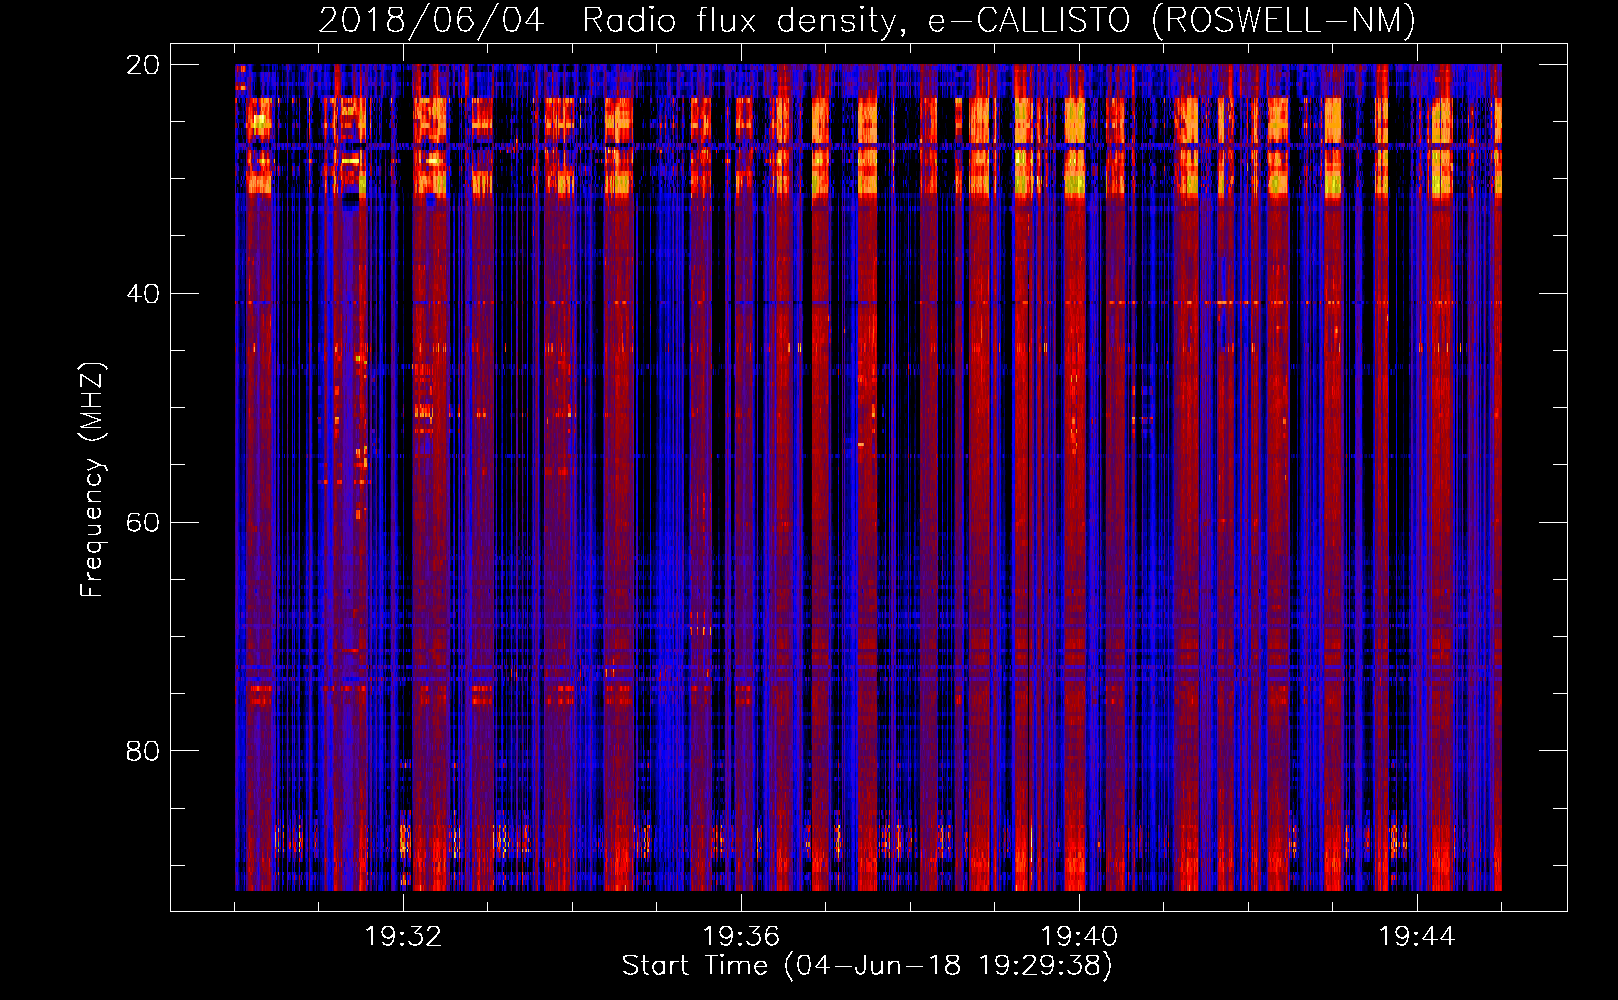Click the time tick label '19:40'
The width and height of the screenshot is (1618, 1000).
[1079, 937]
